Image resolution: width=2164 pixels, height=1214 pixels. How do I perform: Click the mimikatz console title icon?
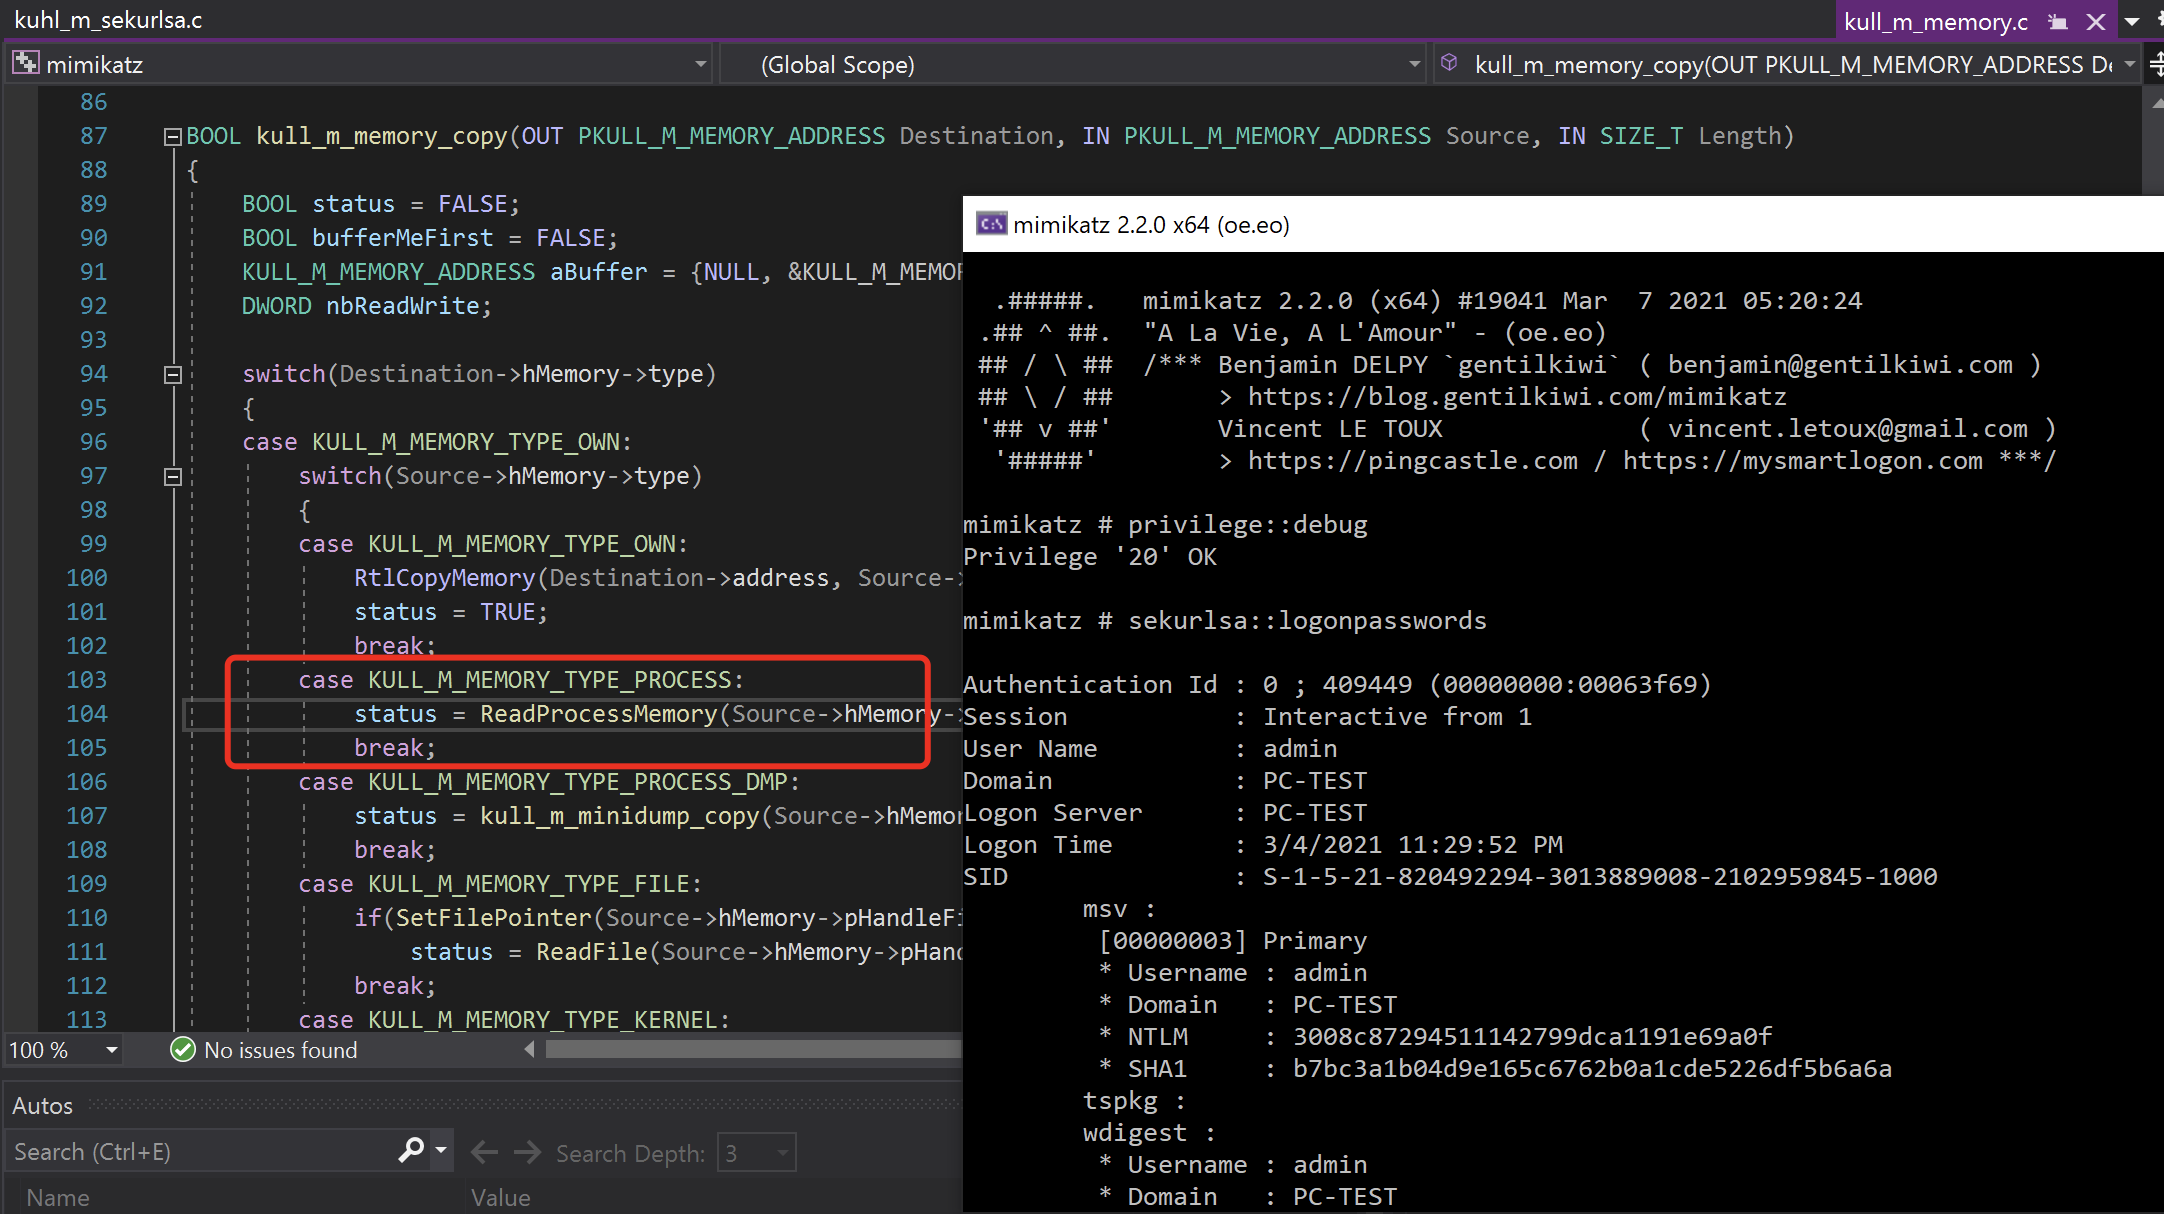click(x=991, y=224)
